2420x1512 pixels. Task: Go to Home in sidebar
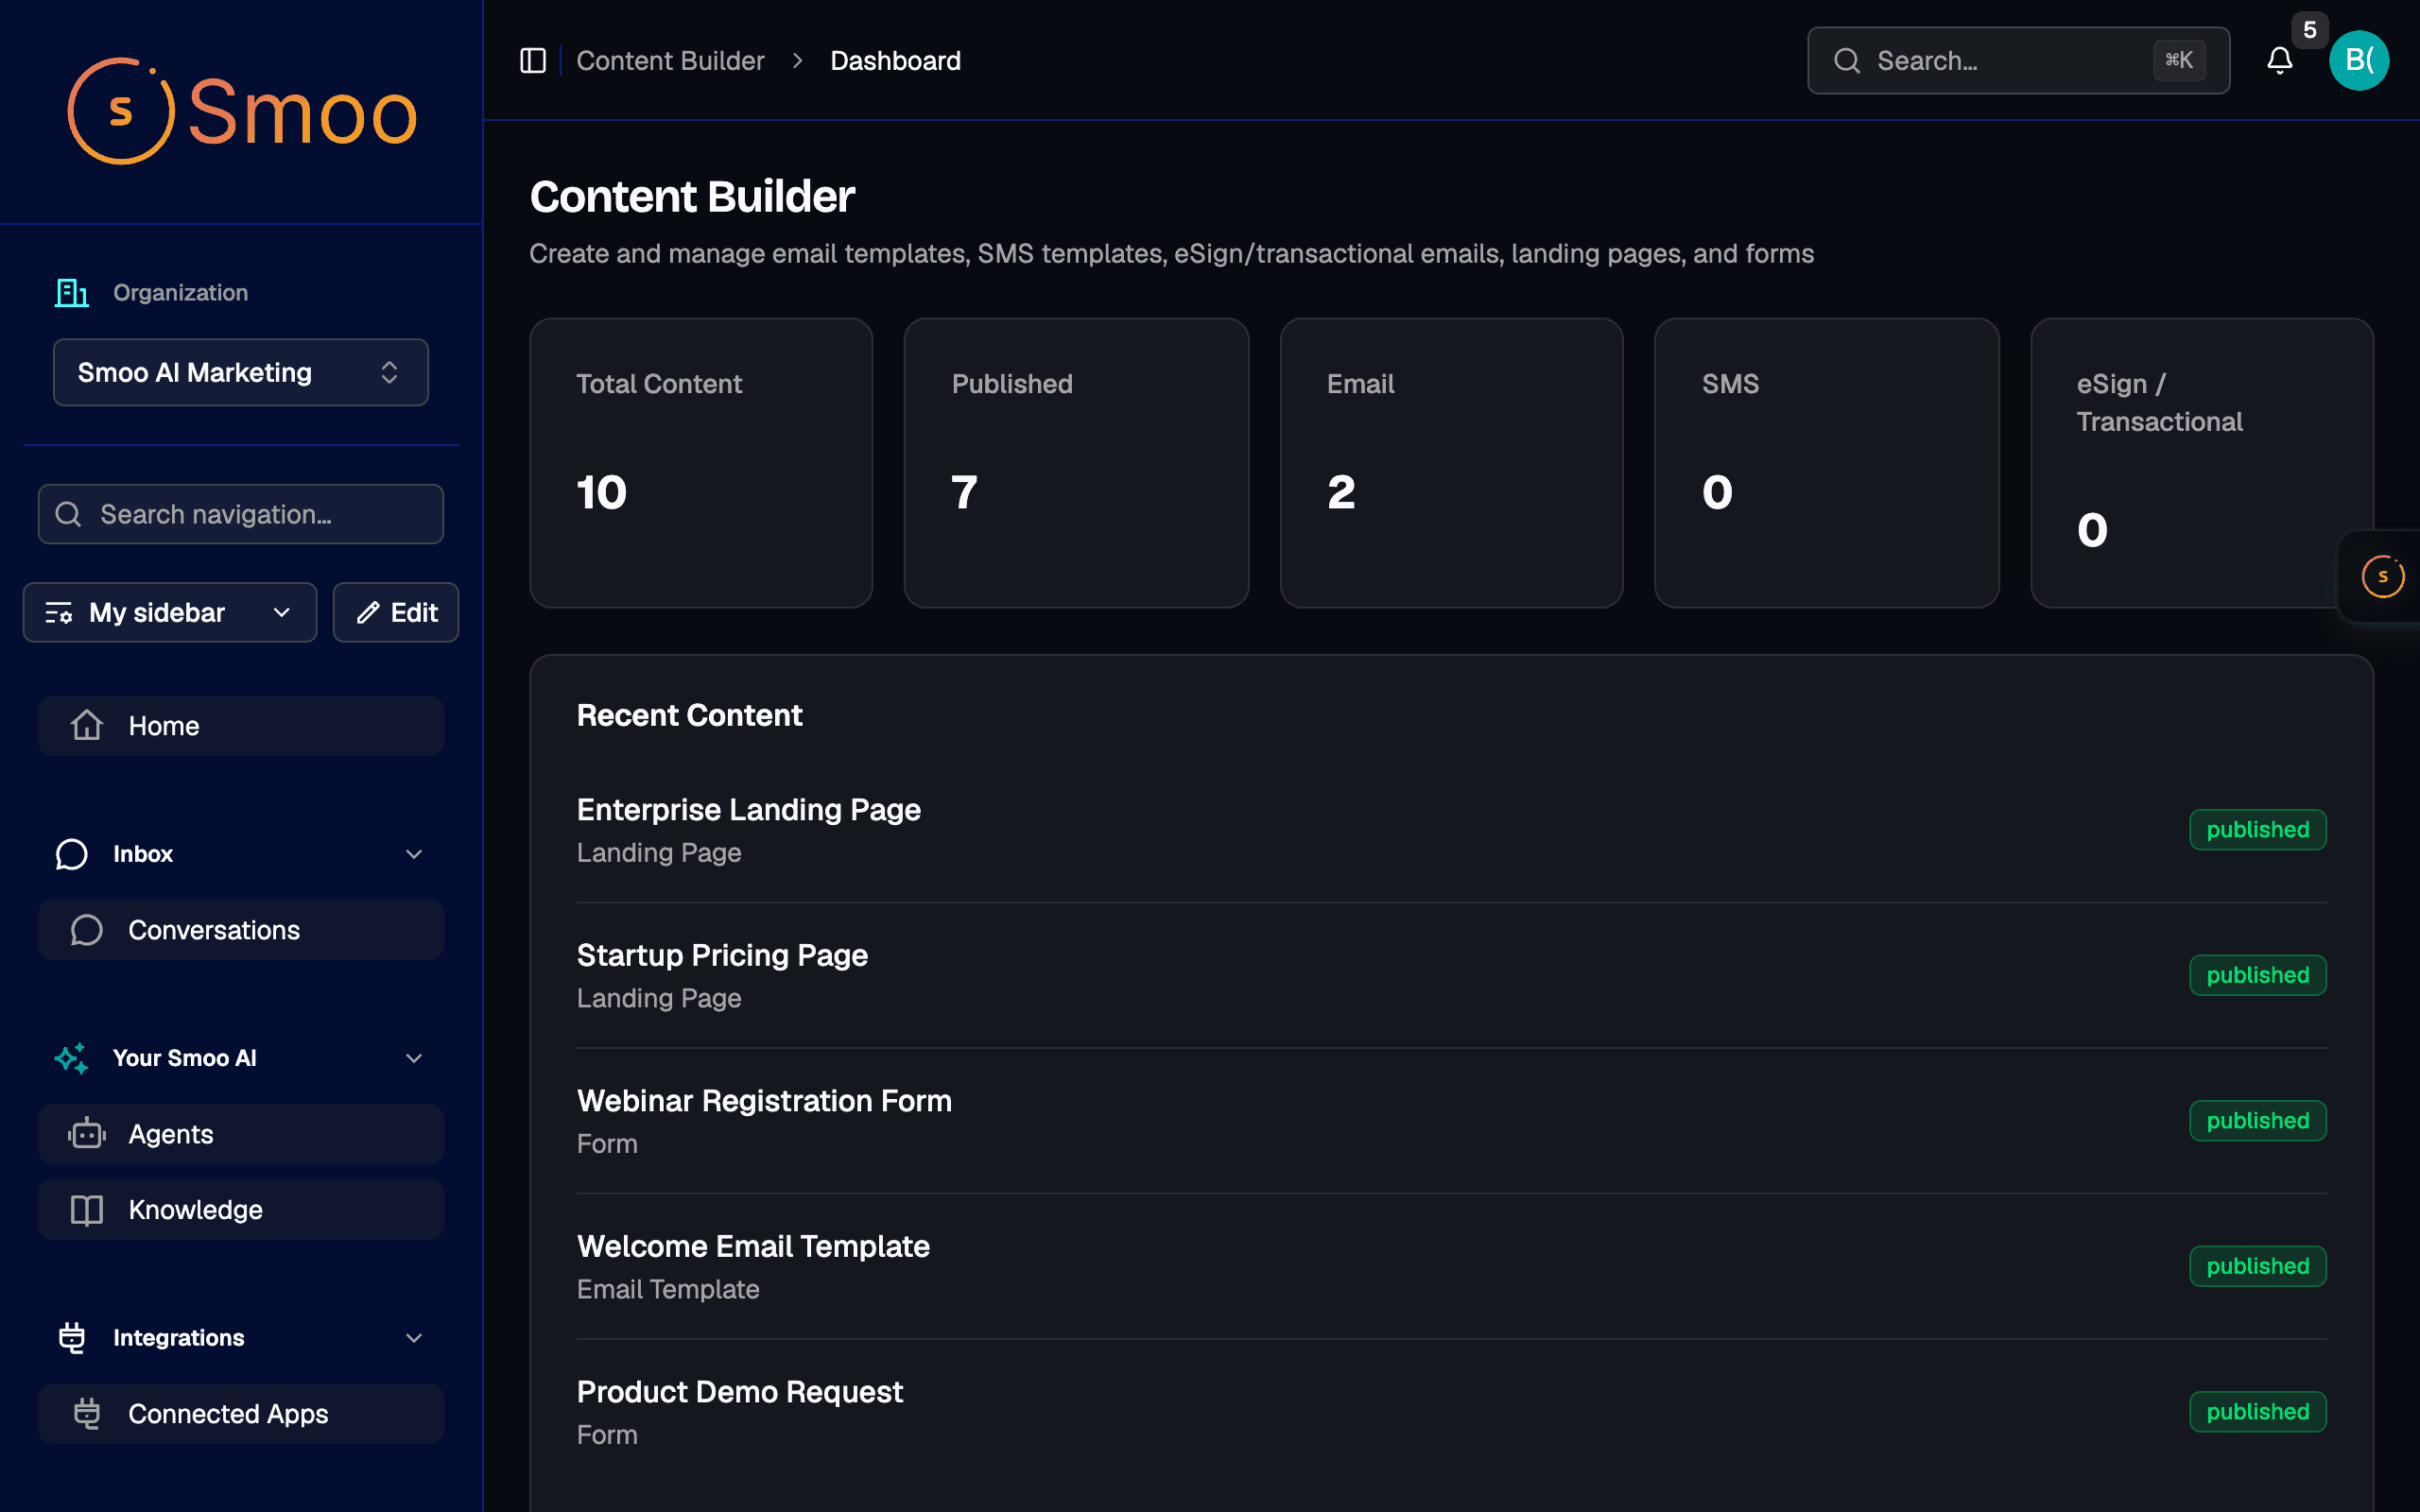(241, 726)
